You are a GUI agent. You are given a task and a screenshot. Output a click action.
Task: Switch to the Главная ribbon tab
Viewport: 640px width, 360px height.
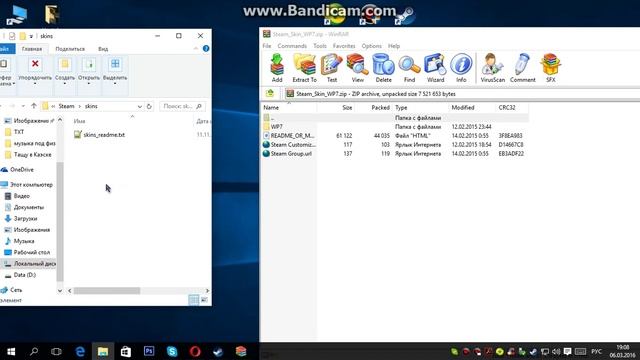pyautogui.click(x=32, y=49)
